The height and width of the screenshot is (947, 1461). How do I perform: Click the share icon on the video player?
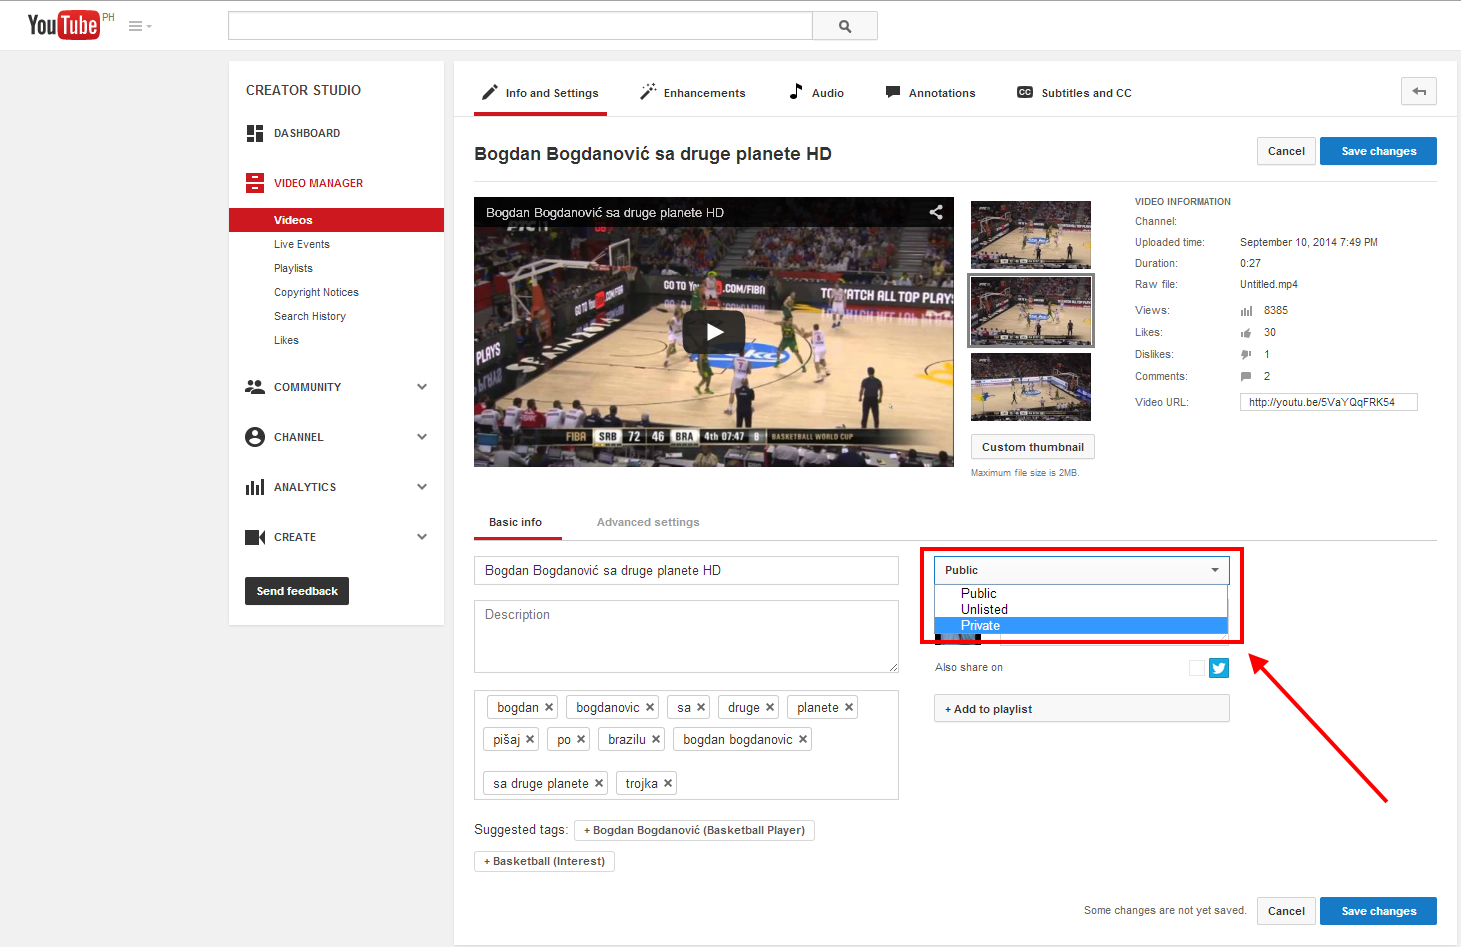[x=936, y=212]
